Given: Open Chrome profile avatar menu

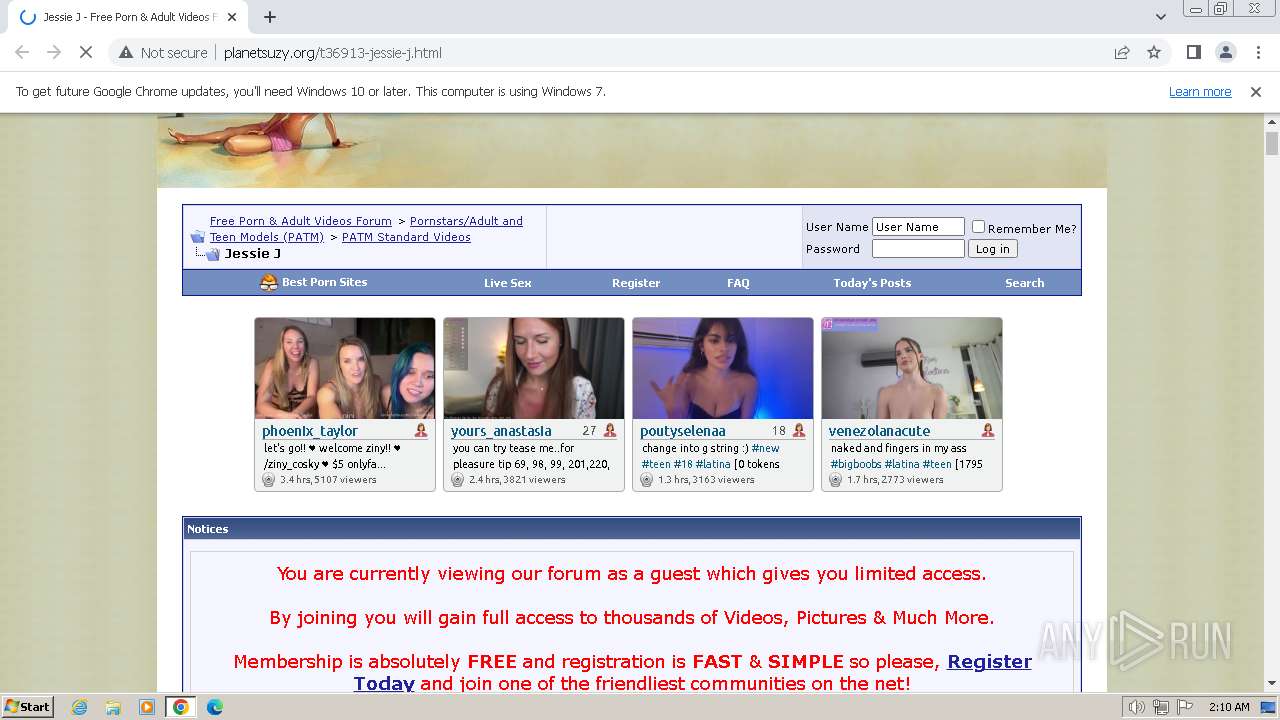Looking at the screenshot, I should [1225, 52].
